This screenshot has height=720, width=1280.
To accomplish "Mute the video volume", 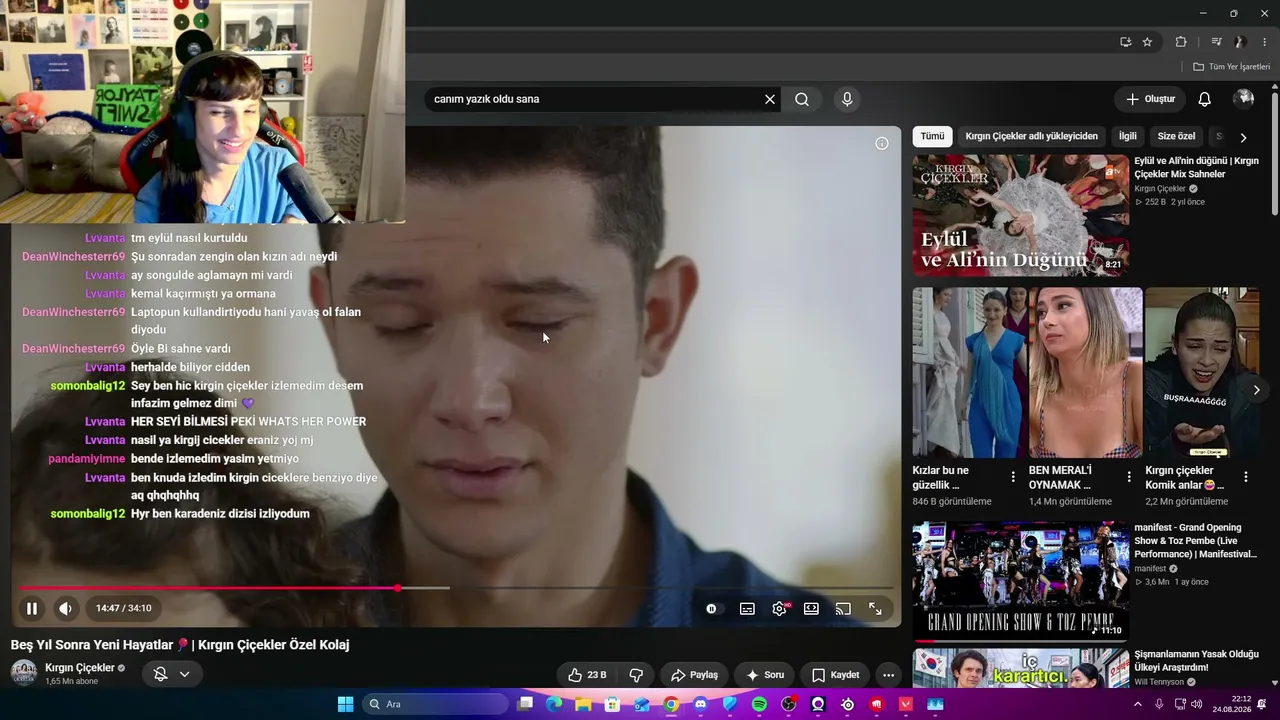I will (x=65, y=608).
